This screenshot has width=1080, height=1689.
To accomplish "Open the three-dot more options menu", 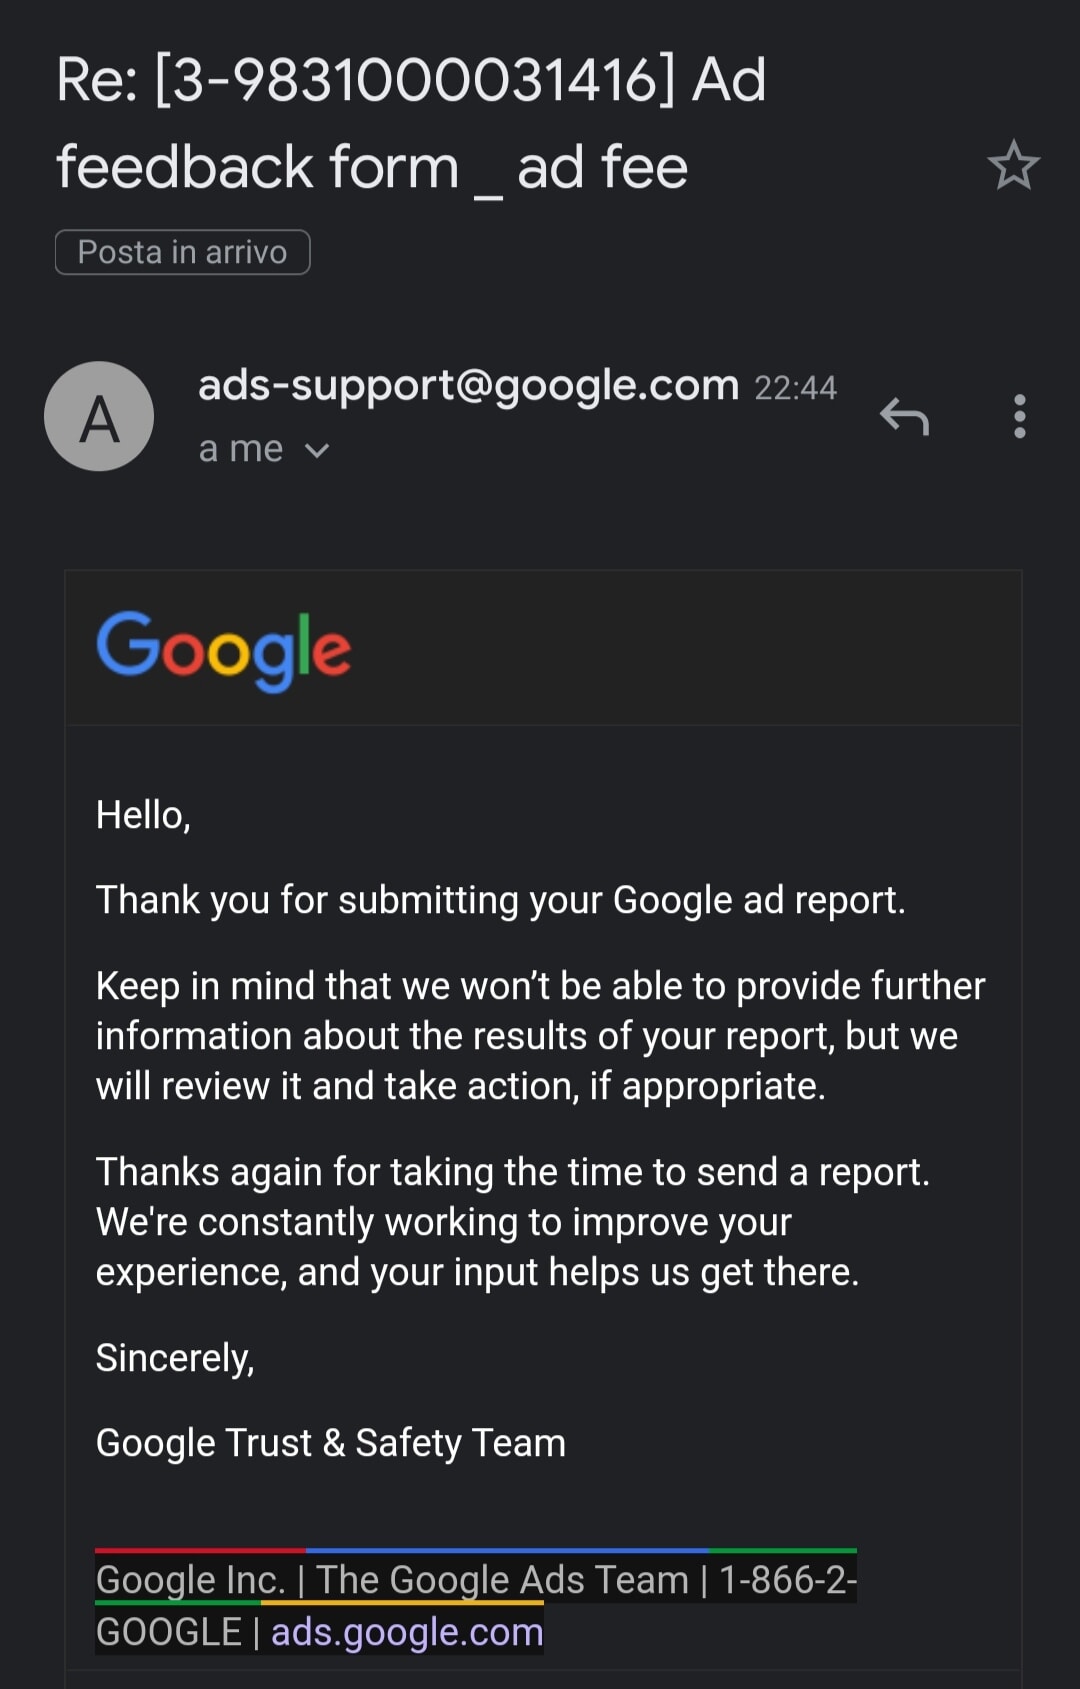I will [x=1019, y=416].
